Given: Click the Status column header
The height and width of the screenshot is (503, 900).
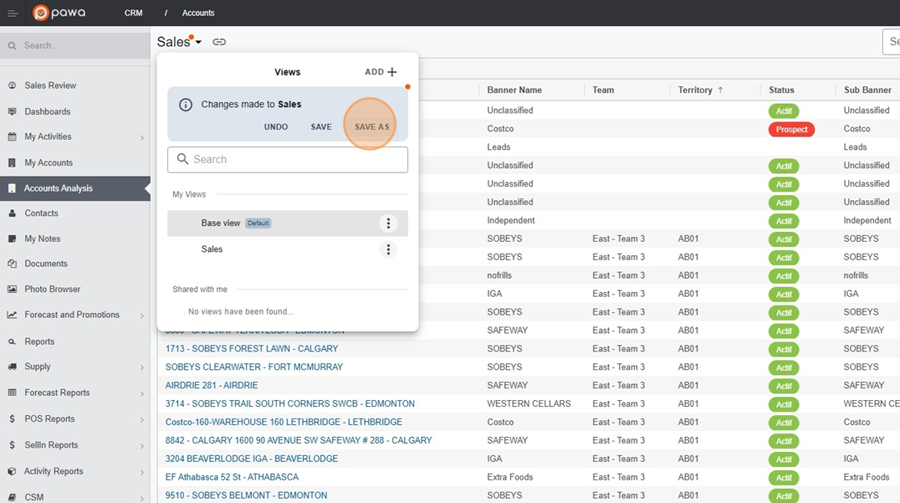Looking at the screenshot, I should coord(781,90).
